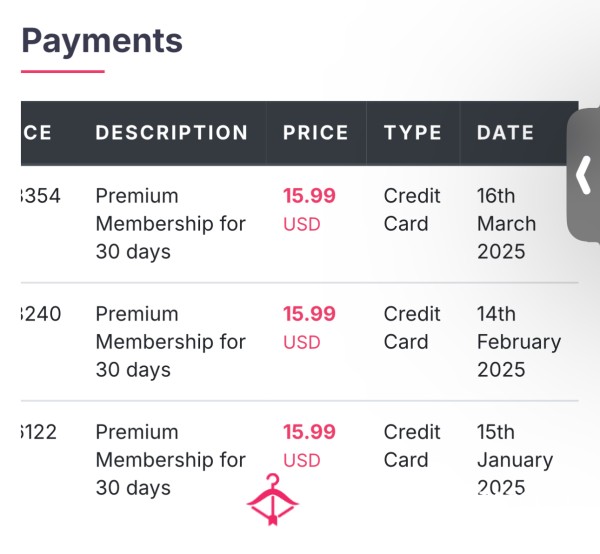Click the partially visible invoice column header
Screen dimensions: 600x554
tap(36, 133)
